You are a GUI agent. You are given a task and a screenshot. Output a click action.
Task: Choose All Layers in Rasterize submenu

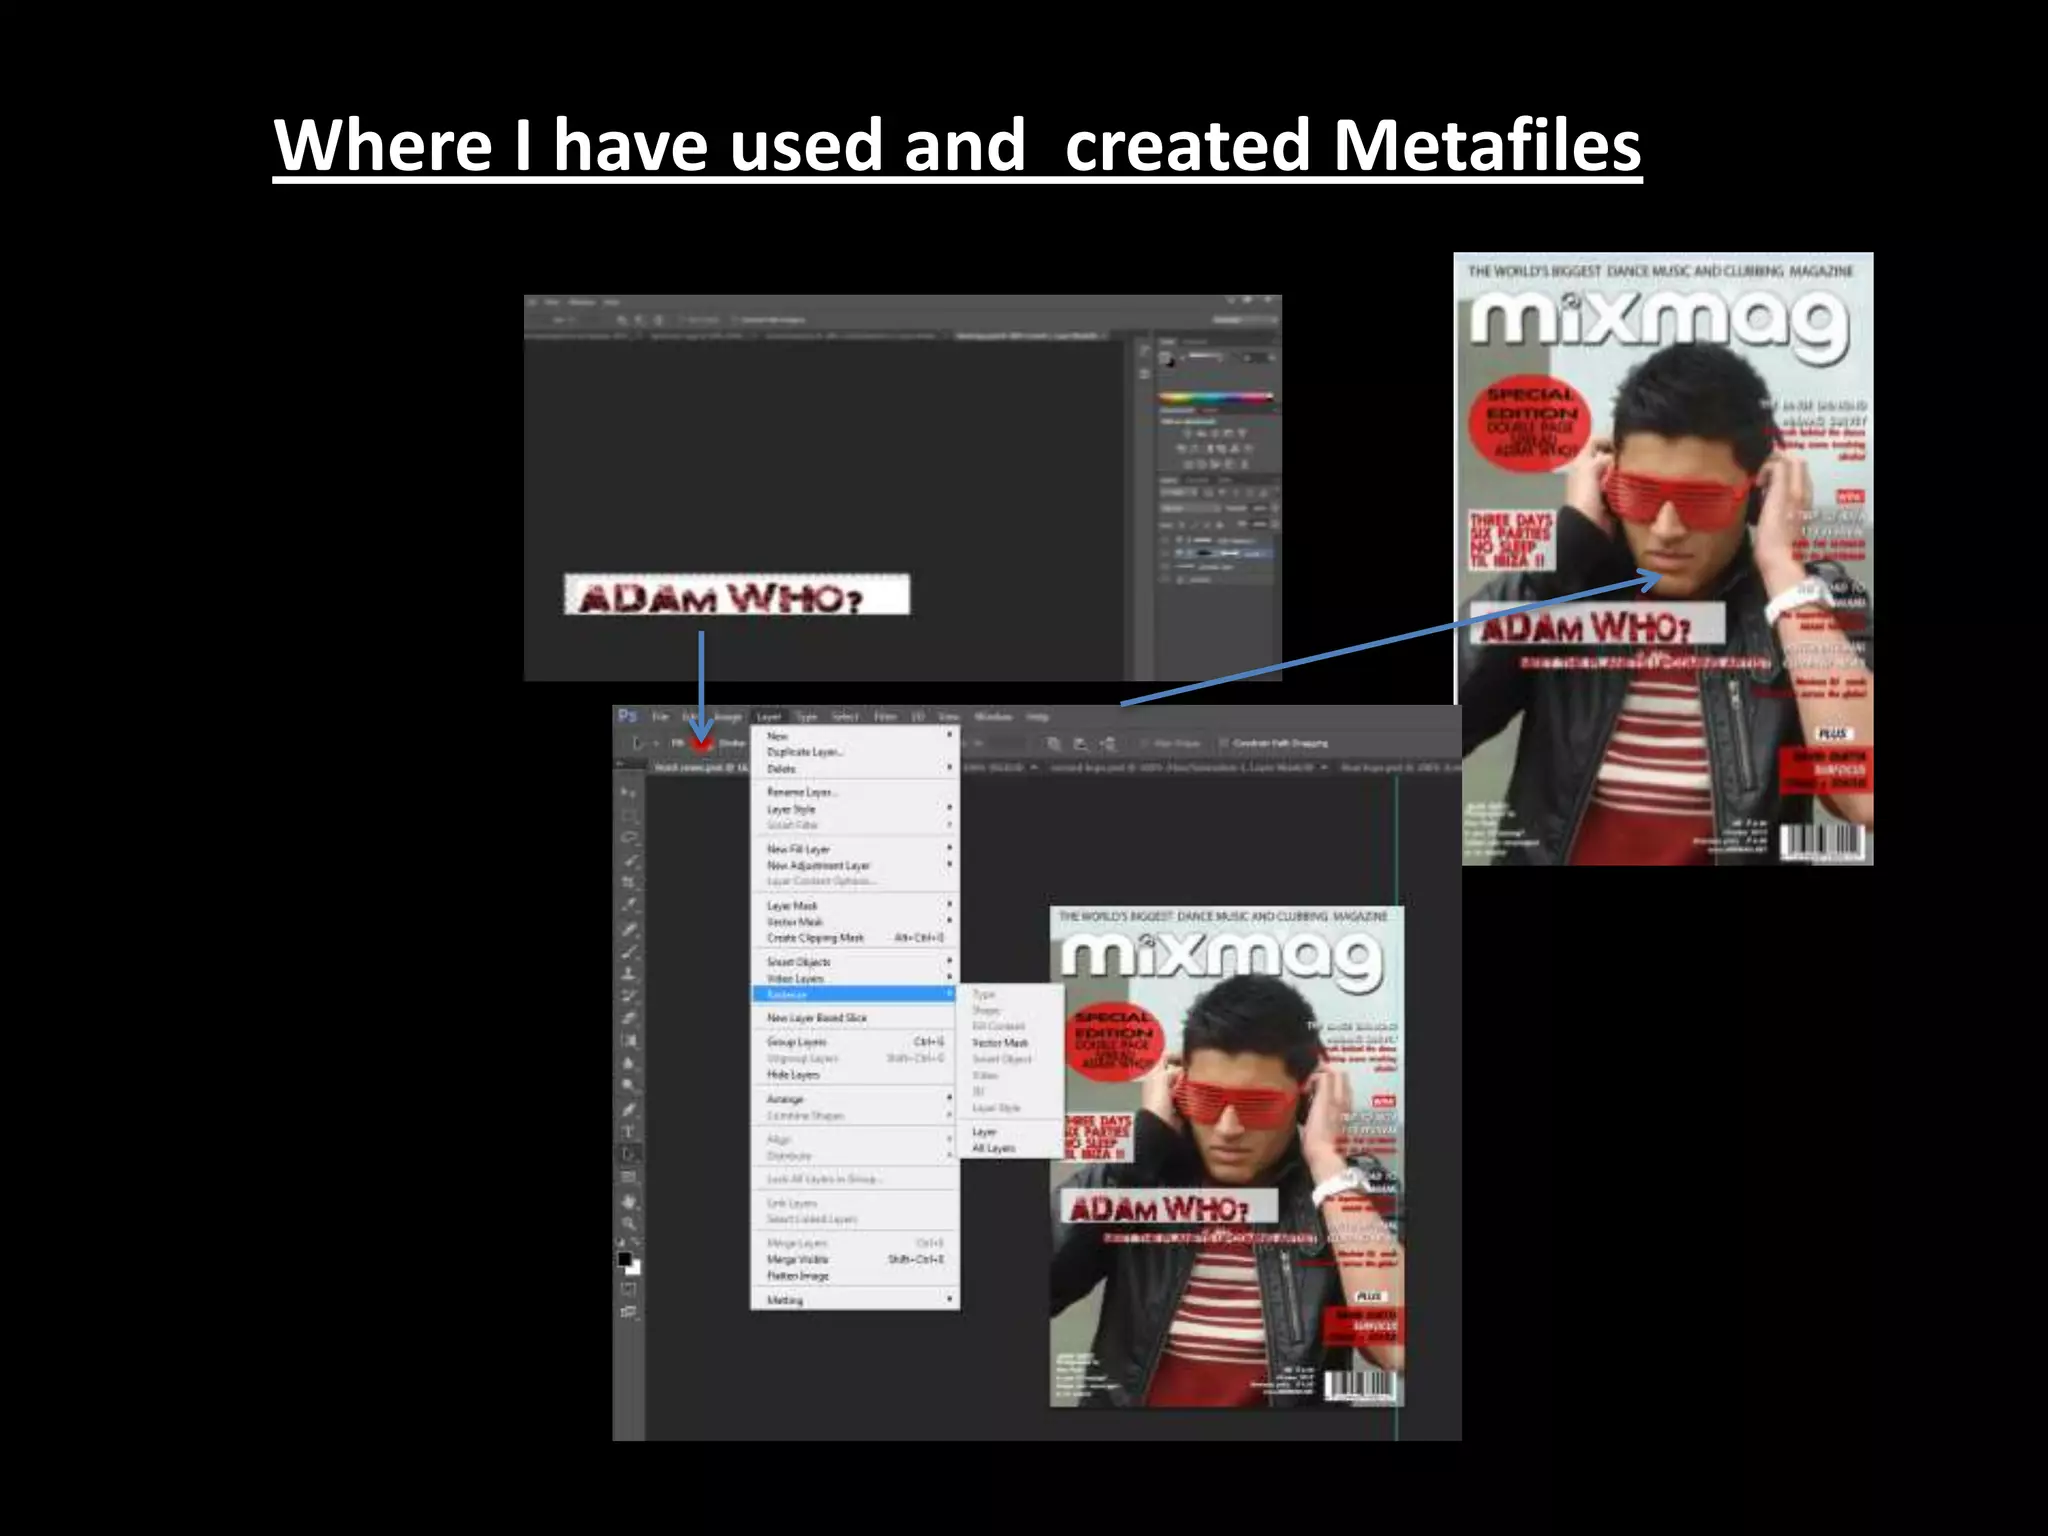1011,1148
